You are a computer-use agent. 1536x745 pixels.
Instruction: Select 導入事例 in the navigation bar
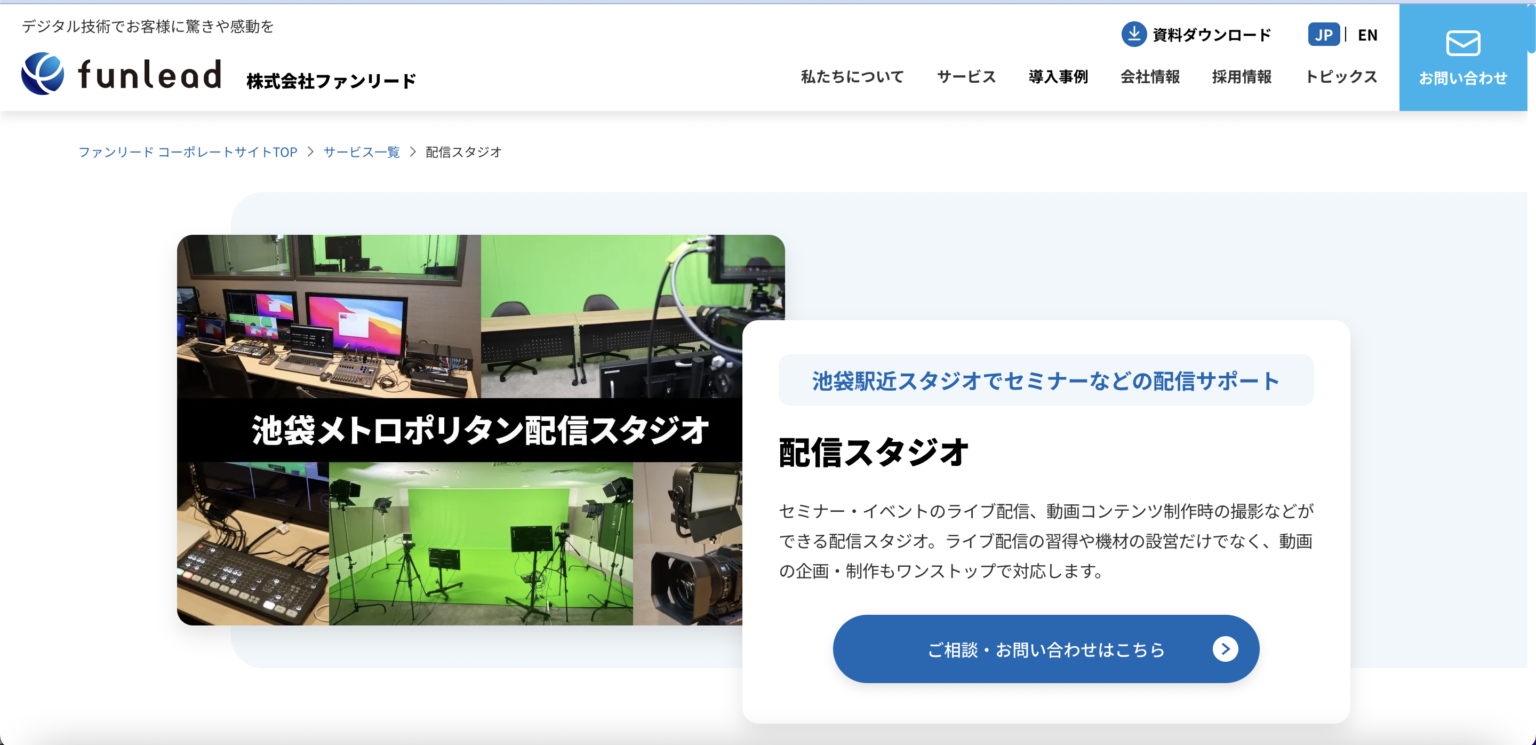(x=1057, y=76)
